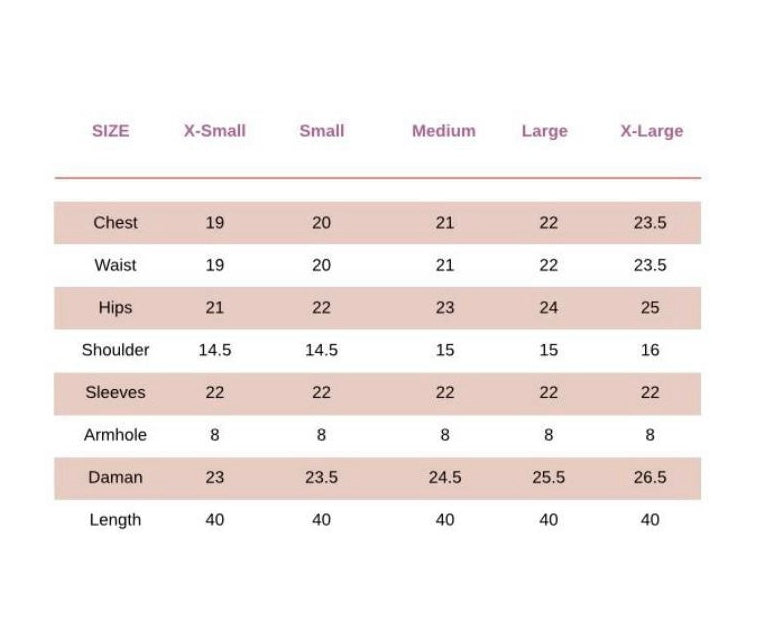Screen dimensions: 760x617
Task: Click the Hips row label
Action: [115, 308]
